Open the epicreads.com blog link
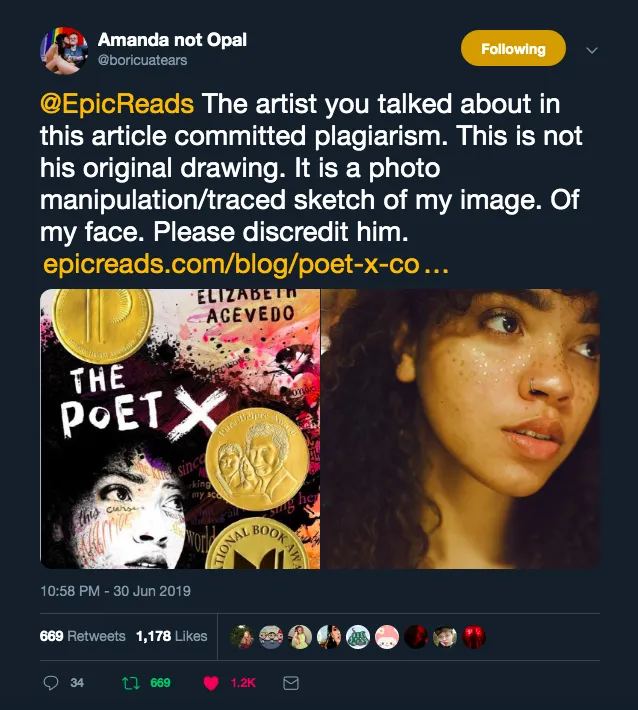 click(245, 266)
